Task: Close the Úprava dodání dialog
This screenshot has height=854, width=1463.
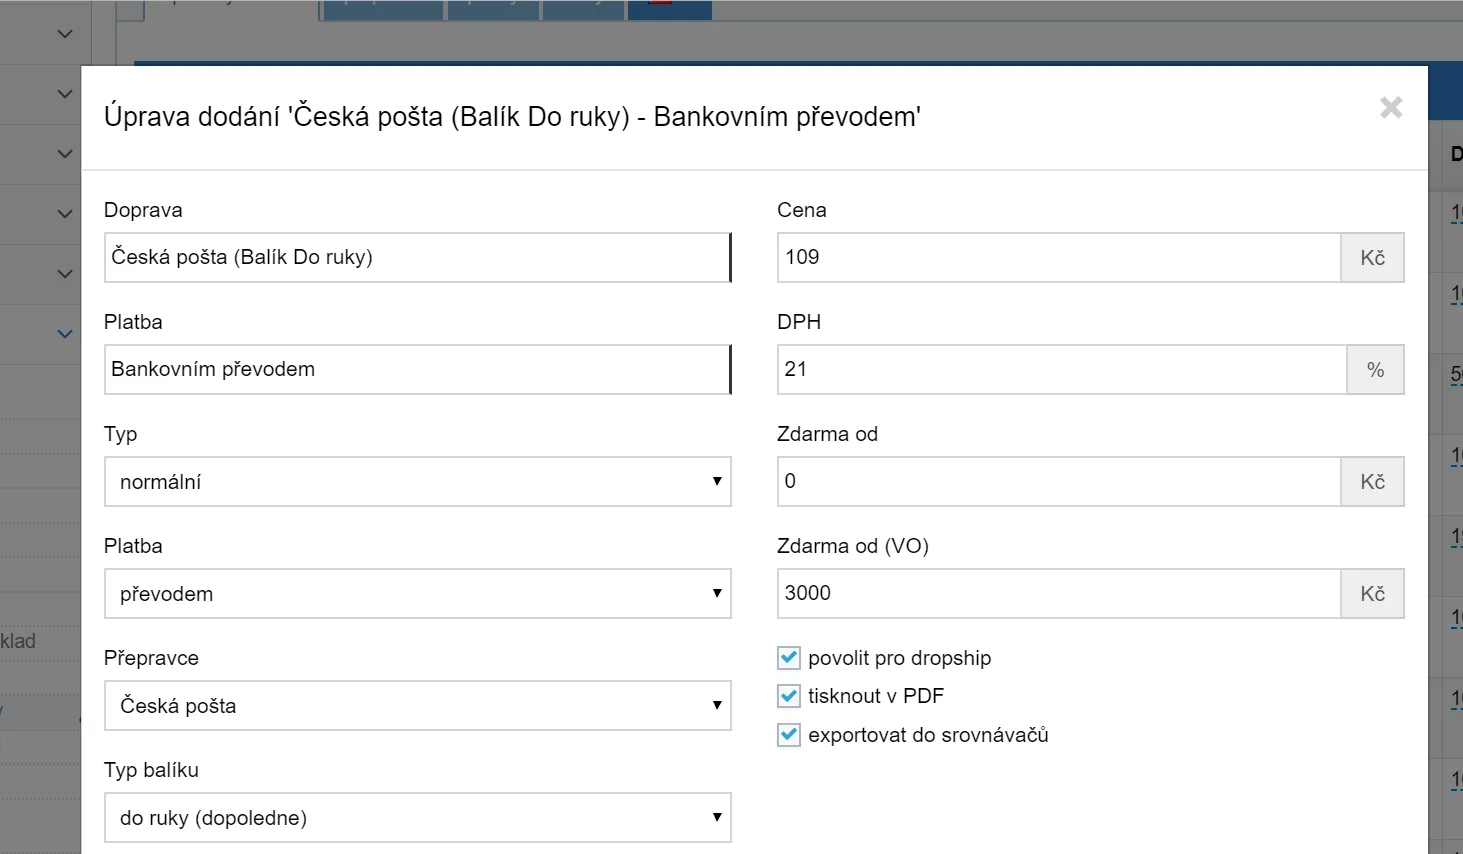Action: pos(1391,108)
